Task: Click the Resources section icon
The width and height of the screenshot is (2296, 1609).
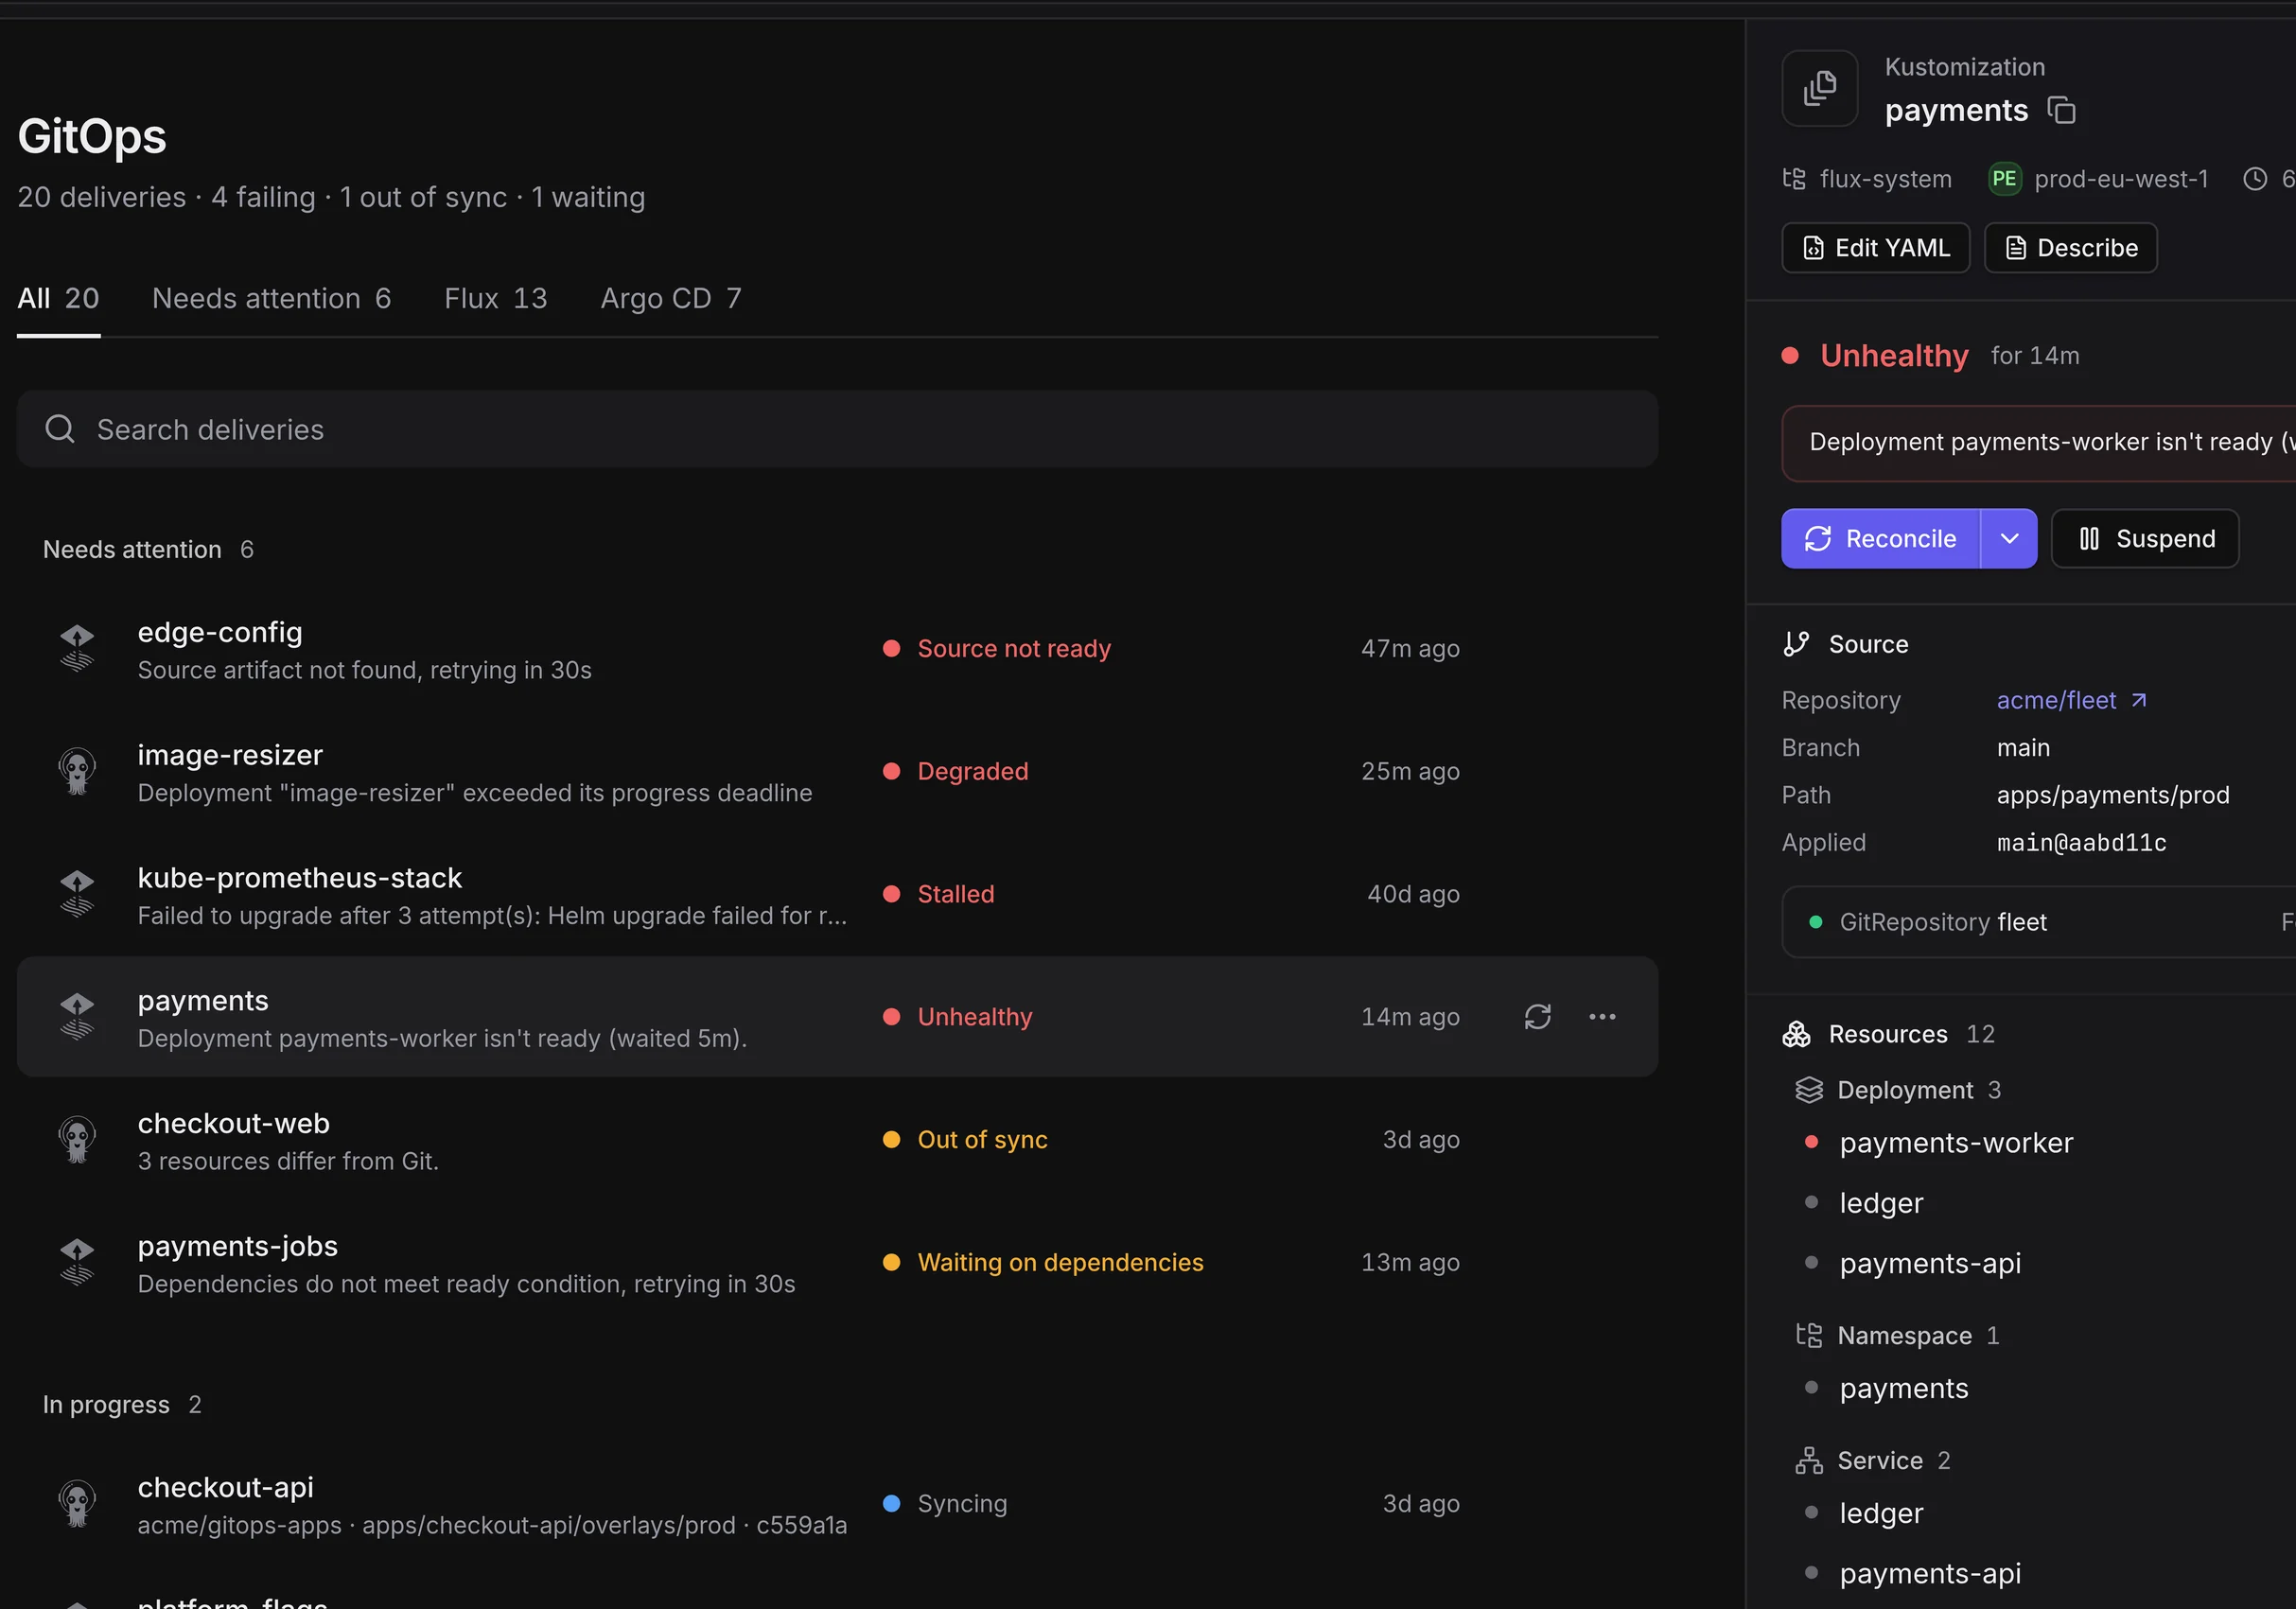Action: [x=1796, y=1034]
